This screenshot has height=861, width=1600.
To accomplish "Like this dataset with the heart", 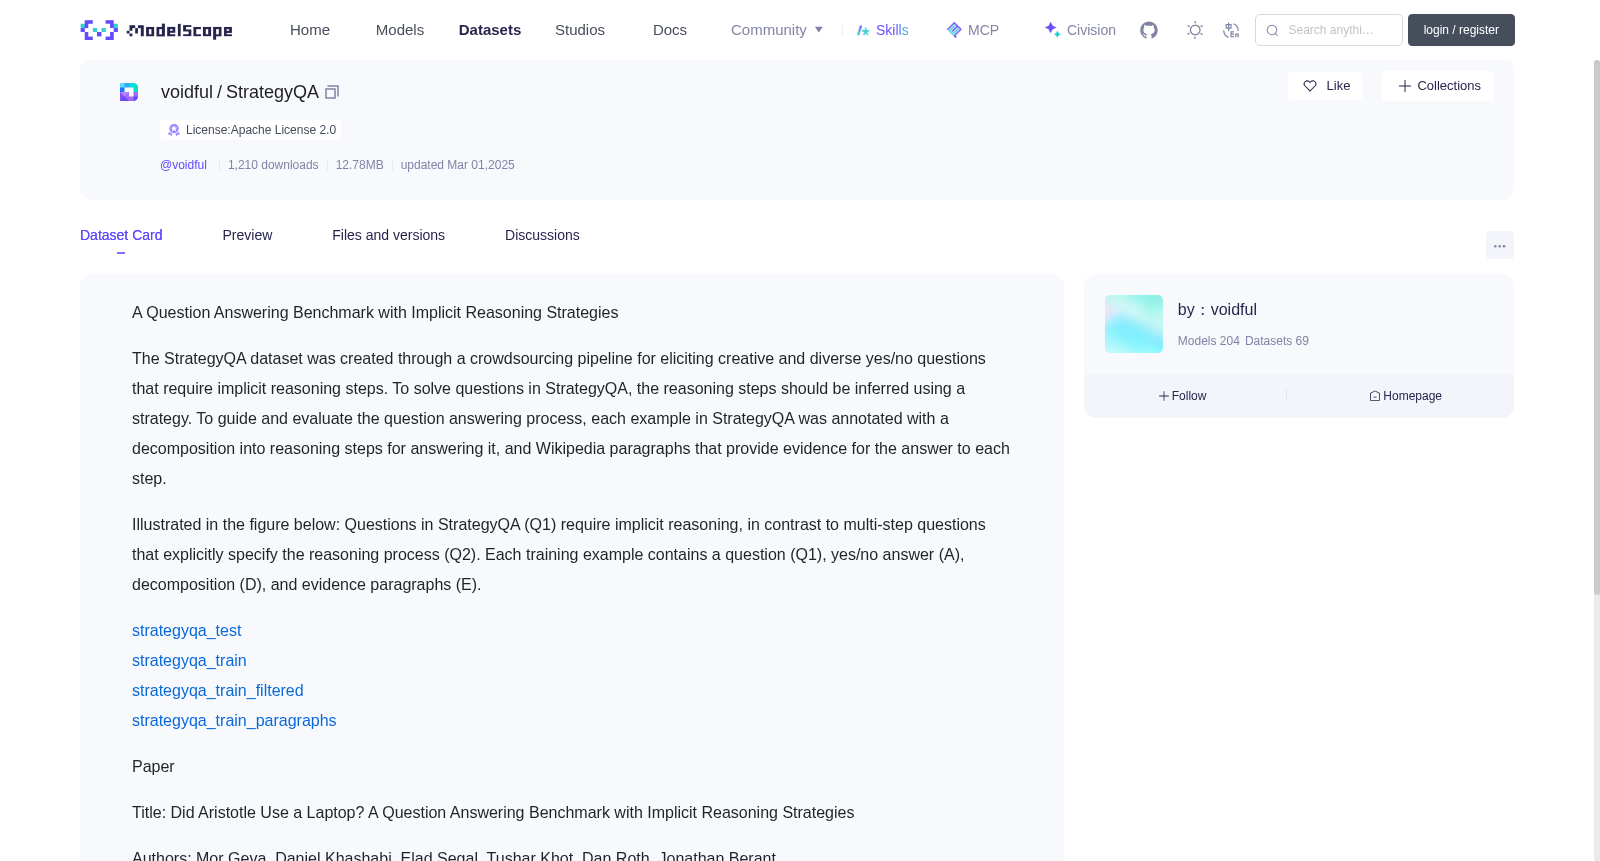I will point(1325,86).
